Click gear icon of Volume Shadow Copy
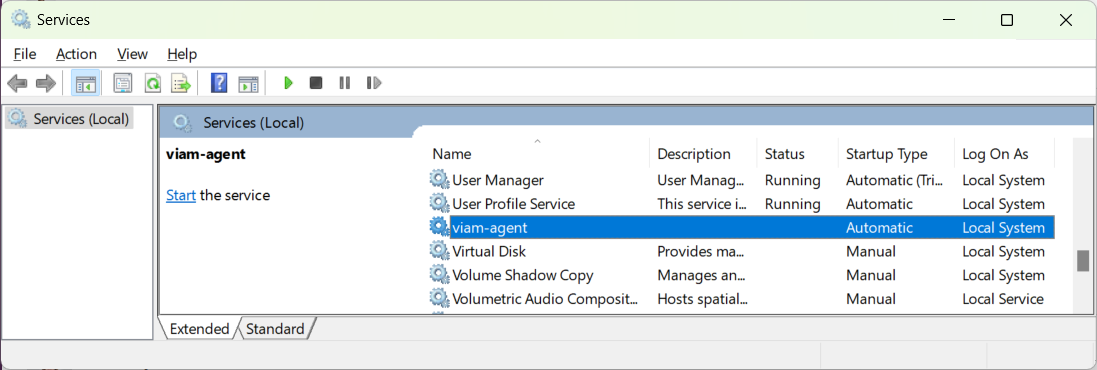This screenshot has width=1097, height=370. pyautogui.click(x=439, y=275)
